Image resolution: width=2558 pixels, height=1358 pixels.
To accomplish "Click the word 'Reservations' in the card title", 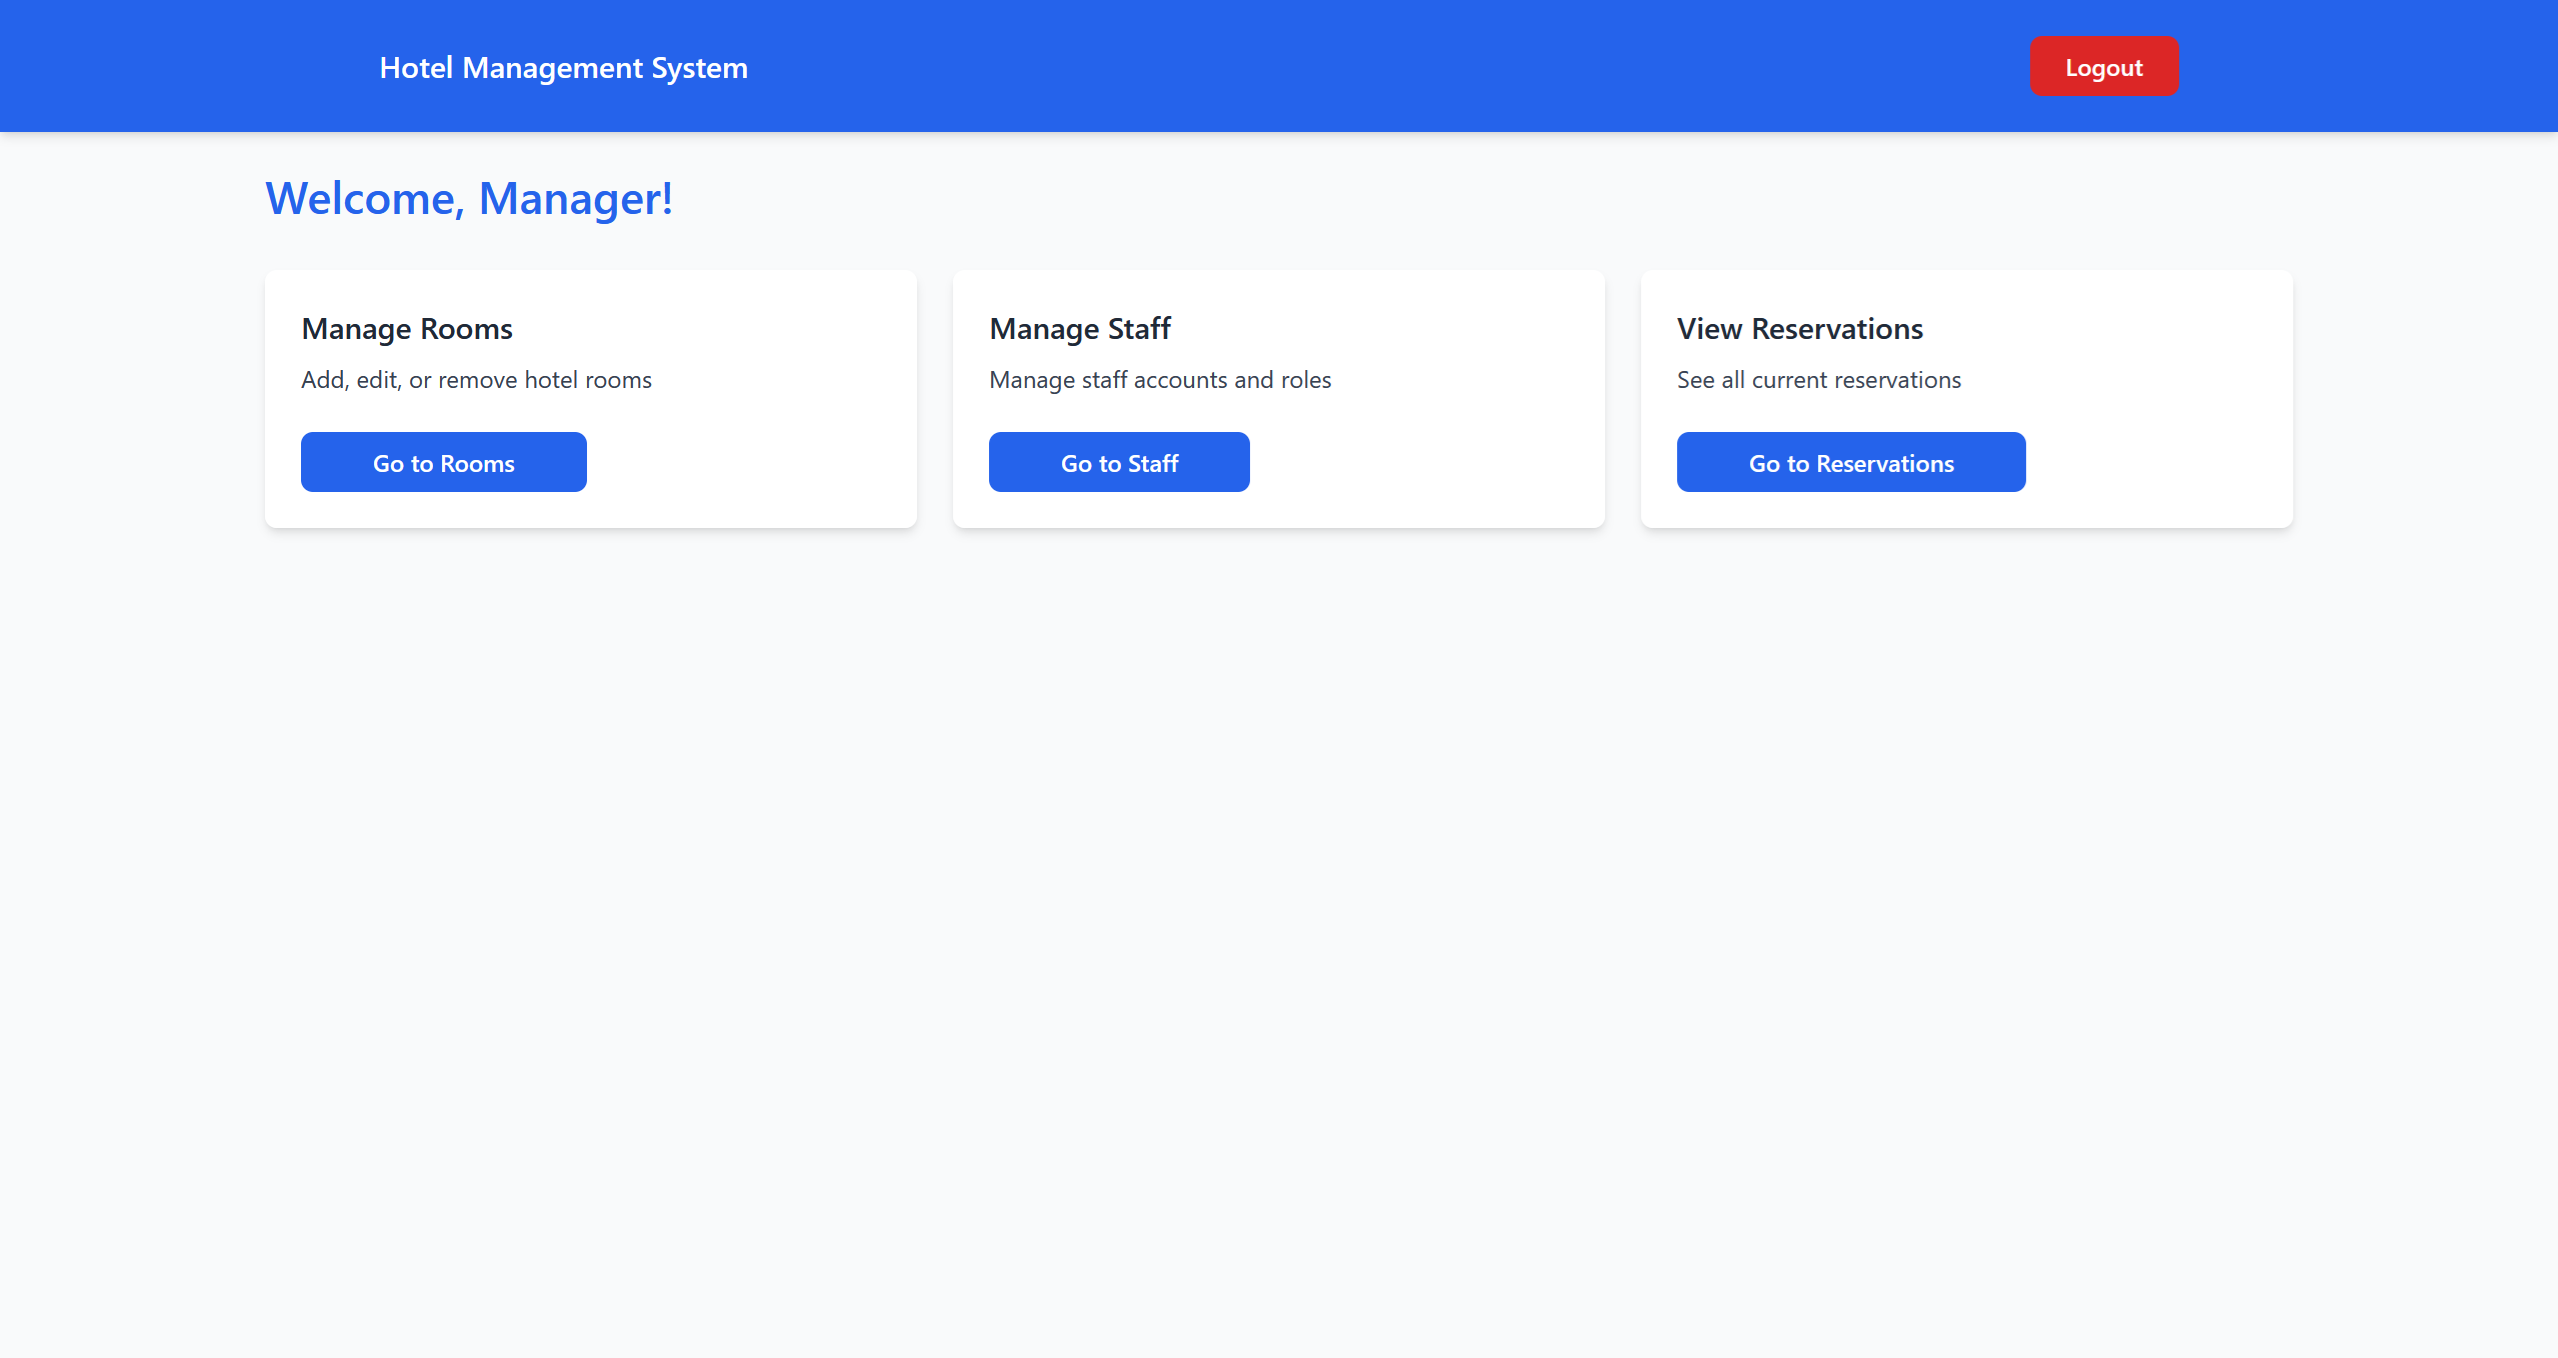I will pyautogui.click(x=1836, y=329).
